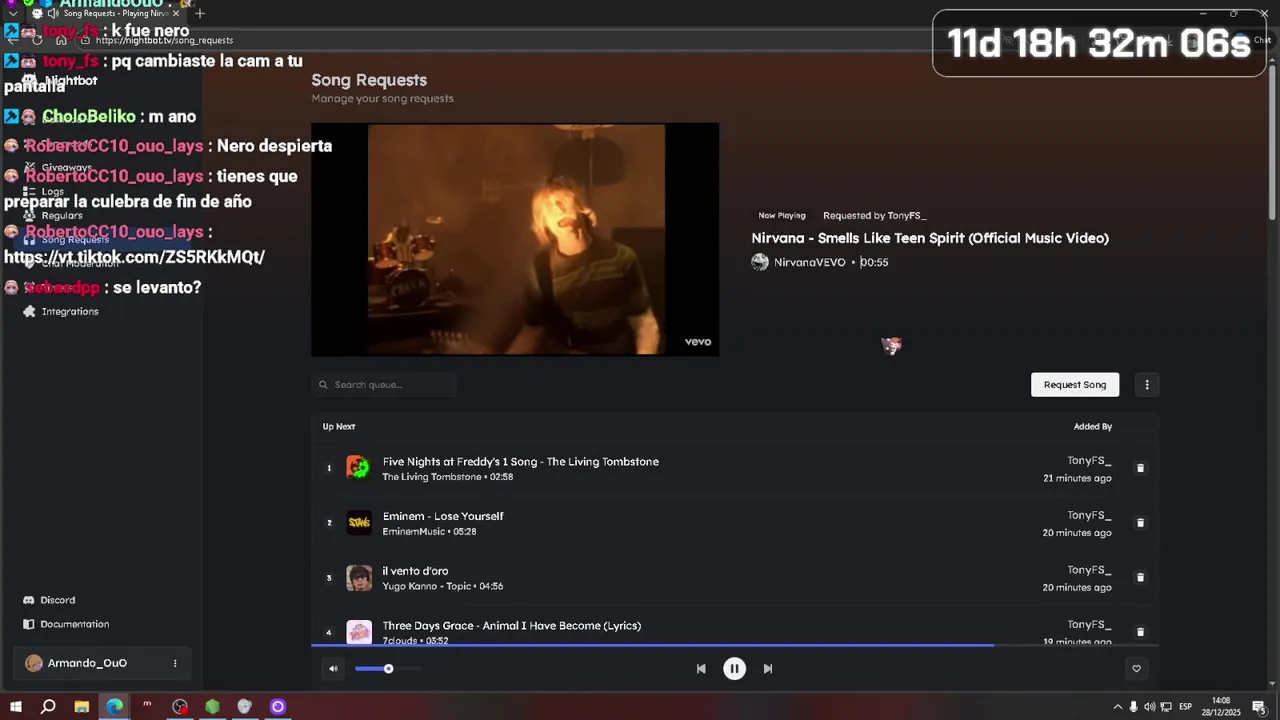Close the Song Requests browser tab
This screenshot has width=1280, height=720.
(176, 14)
